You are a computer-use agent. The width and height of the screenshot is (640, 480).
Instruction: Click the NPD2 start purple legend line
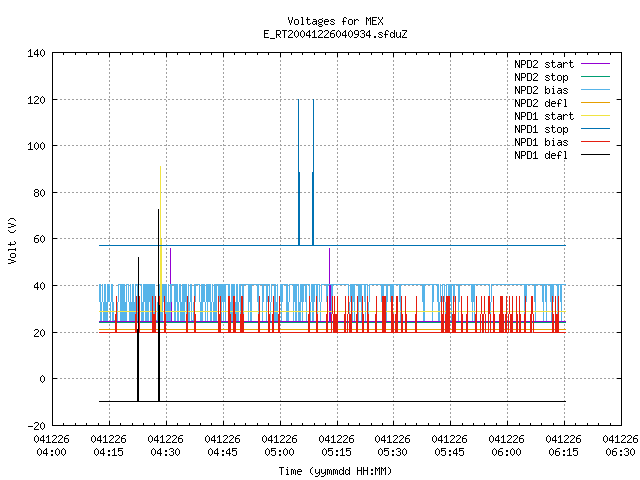click(x=595, y=64)
